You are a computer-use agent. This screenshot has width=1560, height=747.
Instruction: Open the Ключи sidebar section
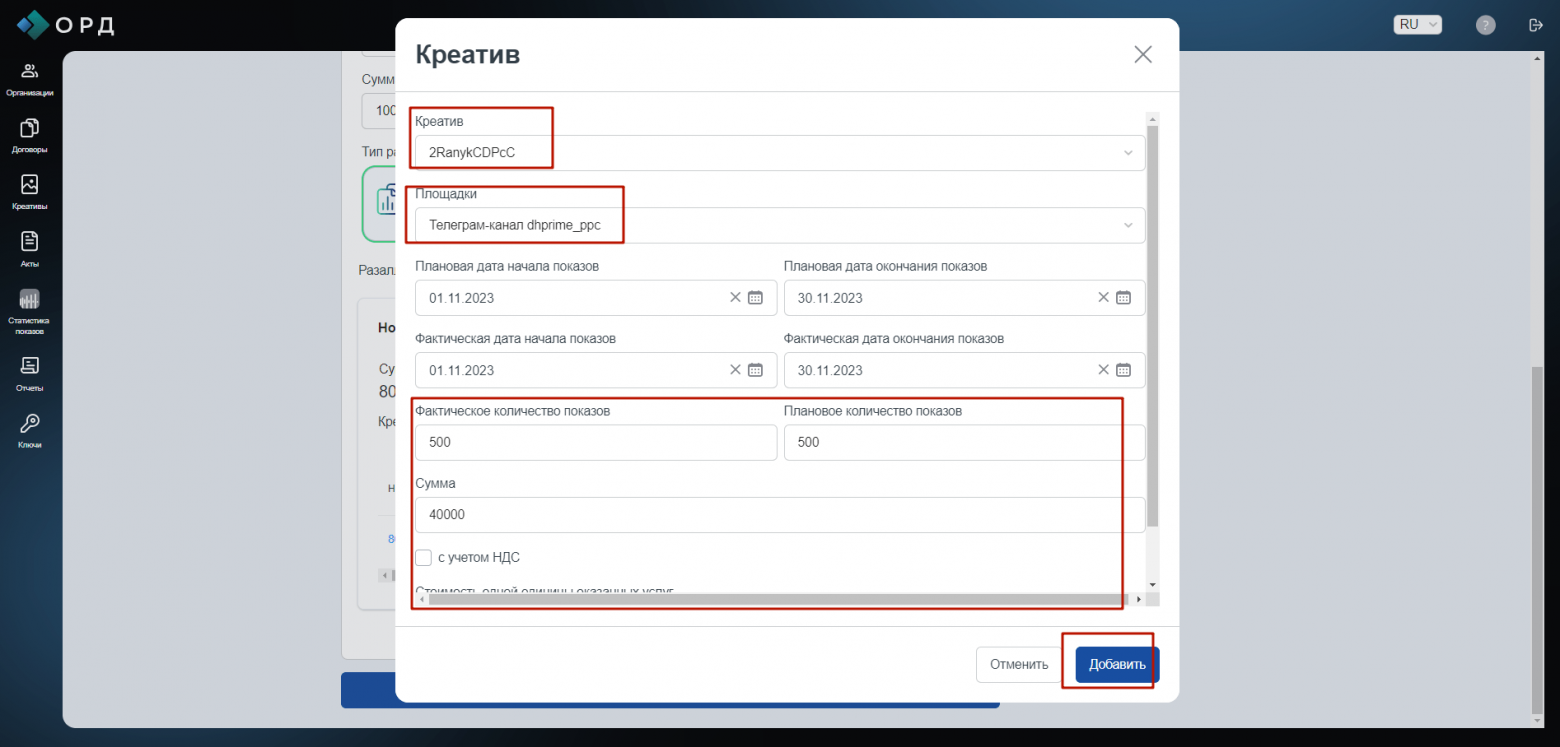tap(29, 431)
